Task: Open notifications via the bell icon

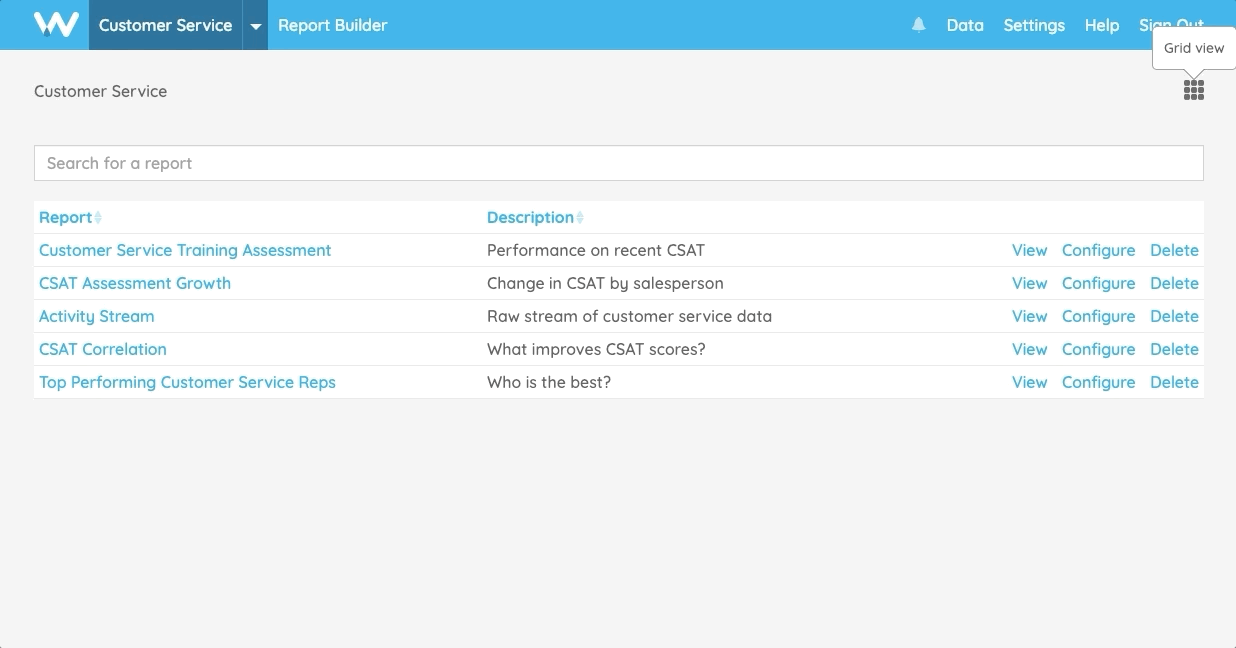Action: [918, 24]
